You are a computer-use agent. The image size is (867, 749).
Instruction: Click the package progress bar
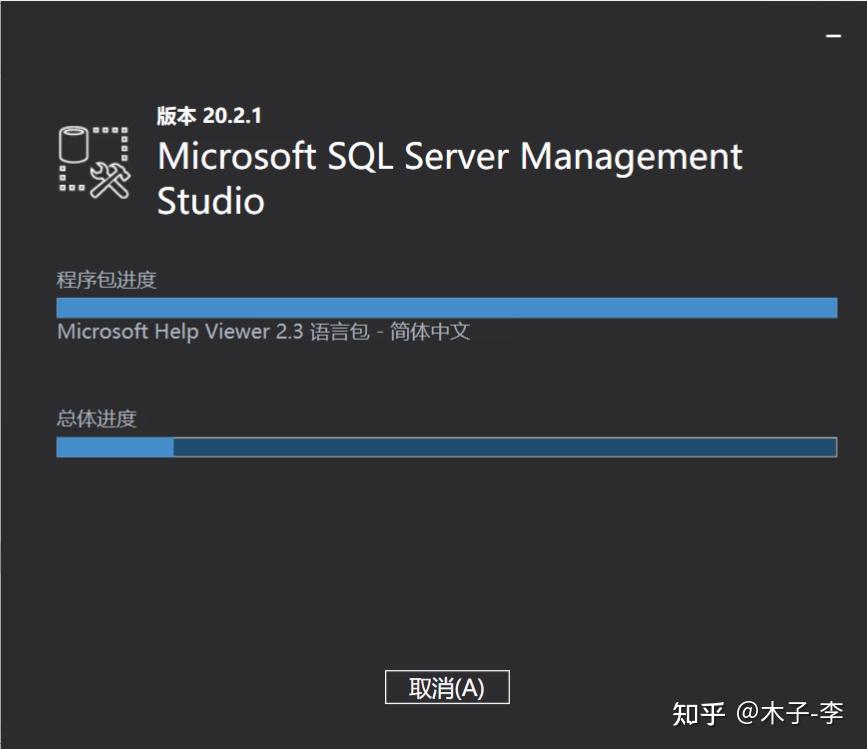click(447, 307)
